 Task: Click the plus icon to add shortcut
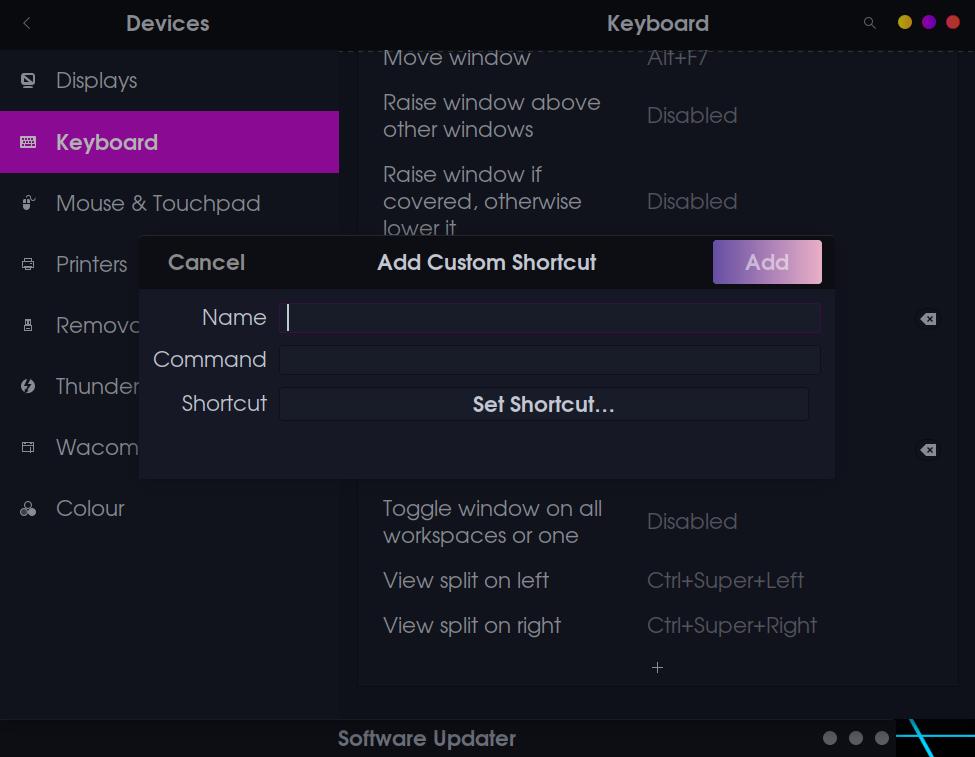(657, 667)
